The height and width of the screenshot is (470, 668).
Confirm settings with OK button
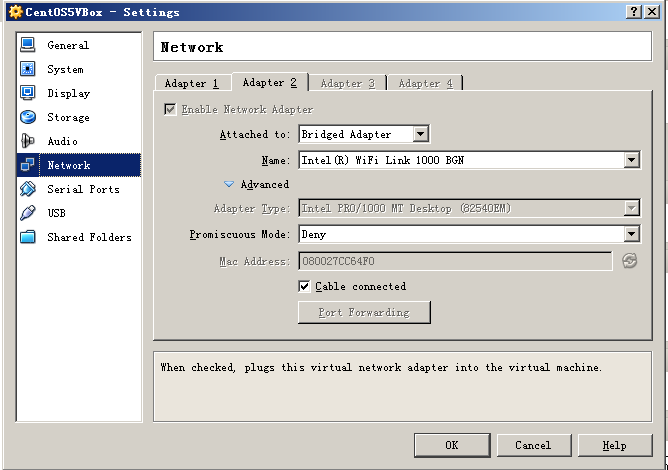[x=452, y=445]
